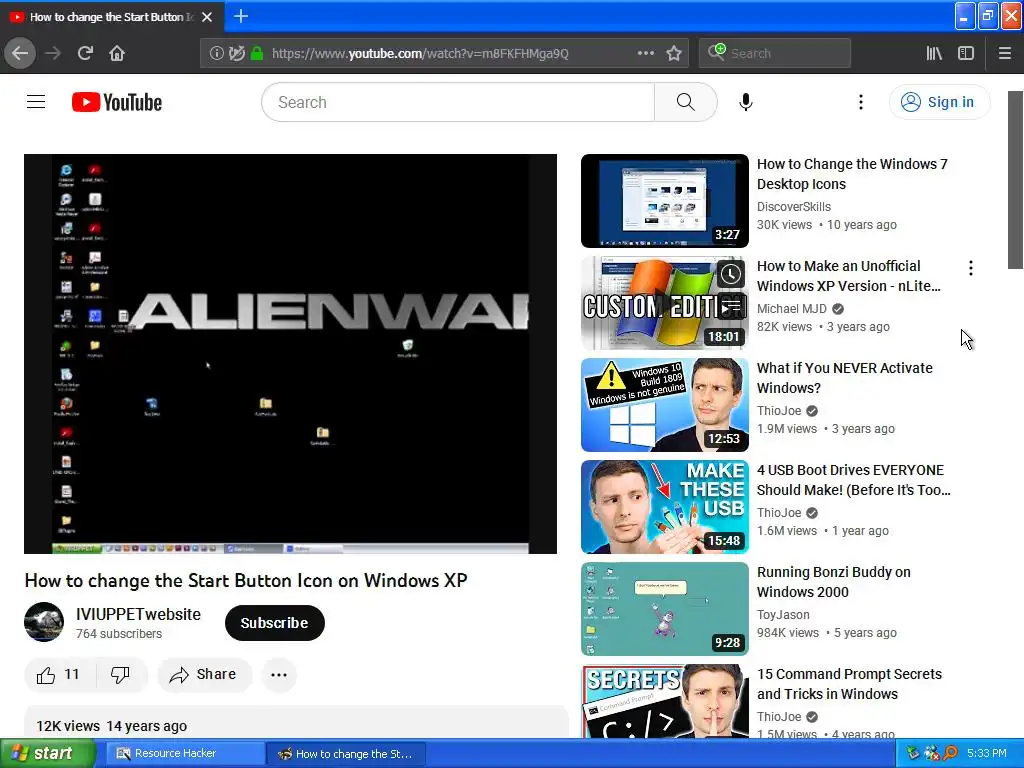Viewport: 1024px width, 768px height.
Task: Dislike the video with thumbs down
Action: click(x=121, y=675)
